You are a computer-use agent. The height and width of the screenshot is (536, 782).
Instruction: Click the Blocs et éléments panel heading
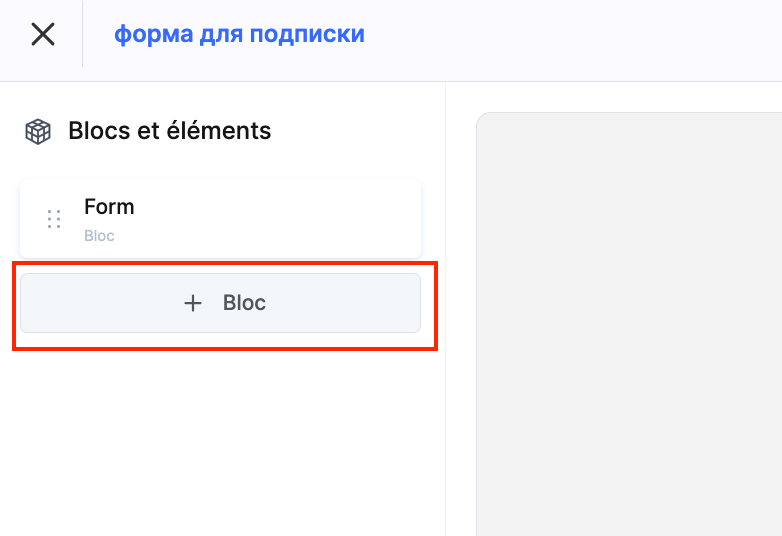tap(169, 131)
